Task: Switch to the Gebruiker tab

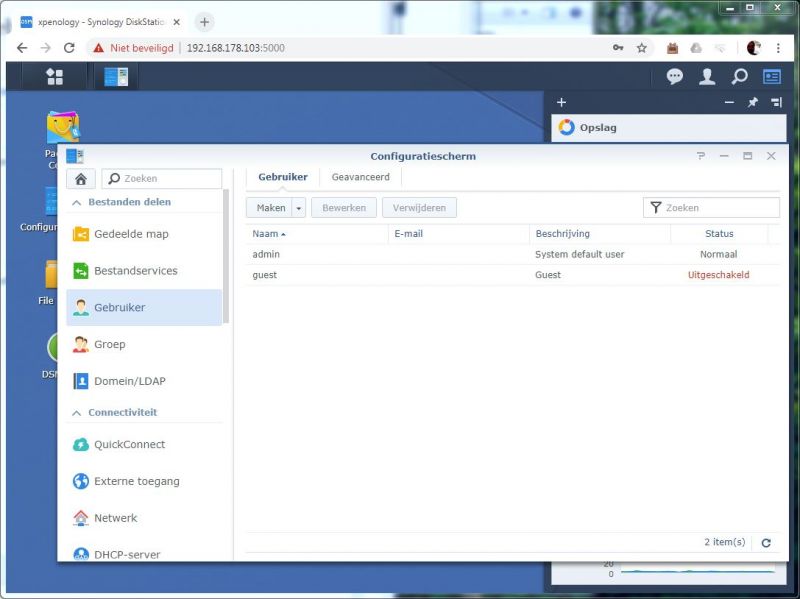Action: pos(283,177)
